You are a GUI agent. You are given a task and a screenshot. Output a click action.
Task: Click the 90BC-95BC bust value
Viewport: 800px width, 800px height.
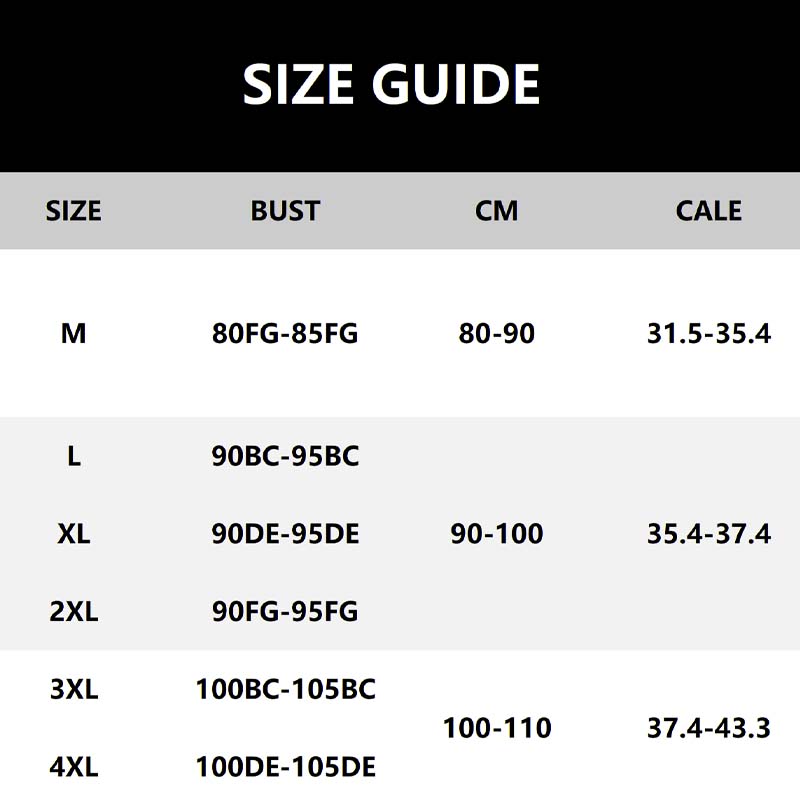[x=285, y=456]
